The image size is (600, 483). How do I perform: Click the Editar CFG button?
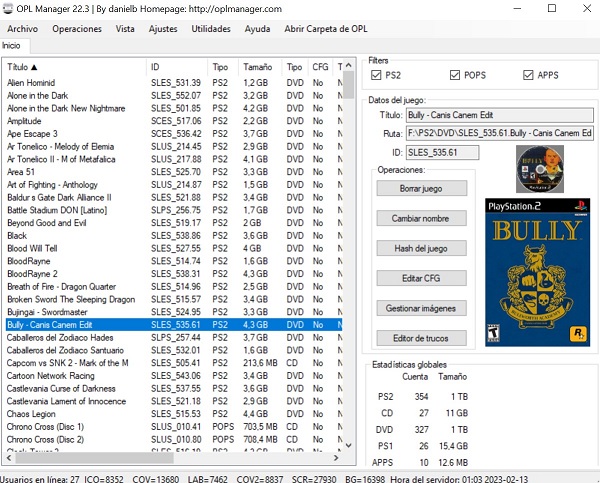pyautogui.click(x=421, y=278)
